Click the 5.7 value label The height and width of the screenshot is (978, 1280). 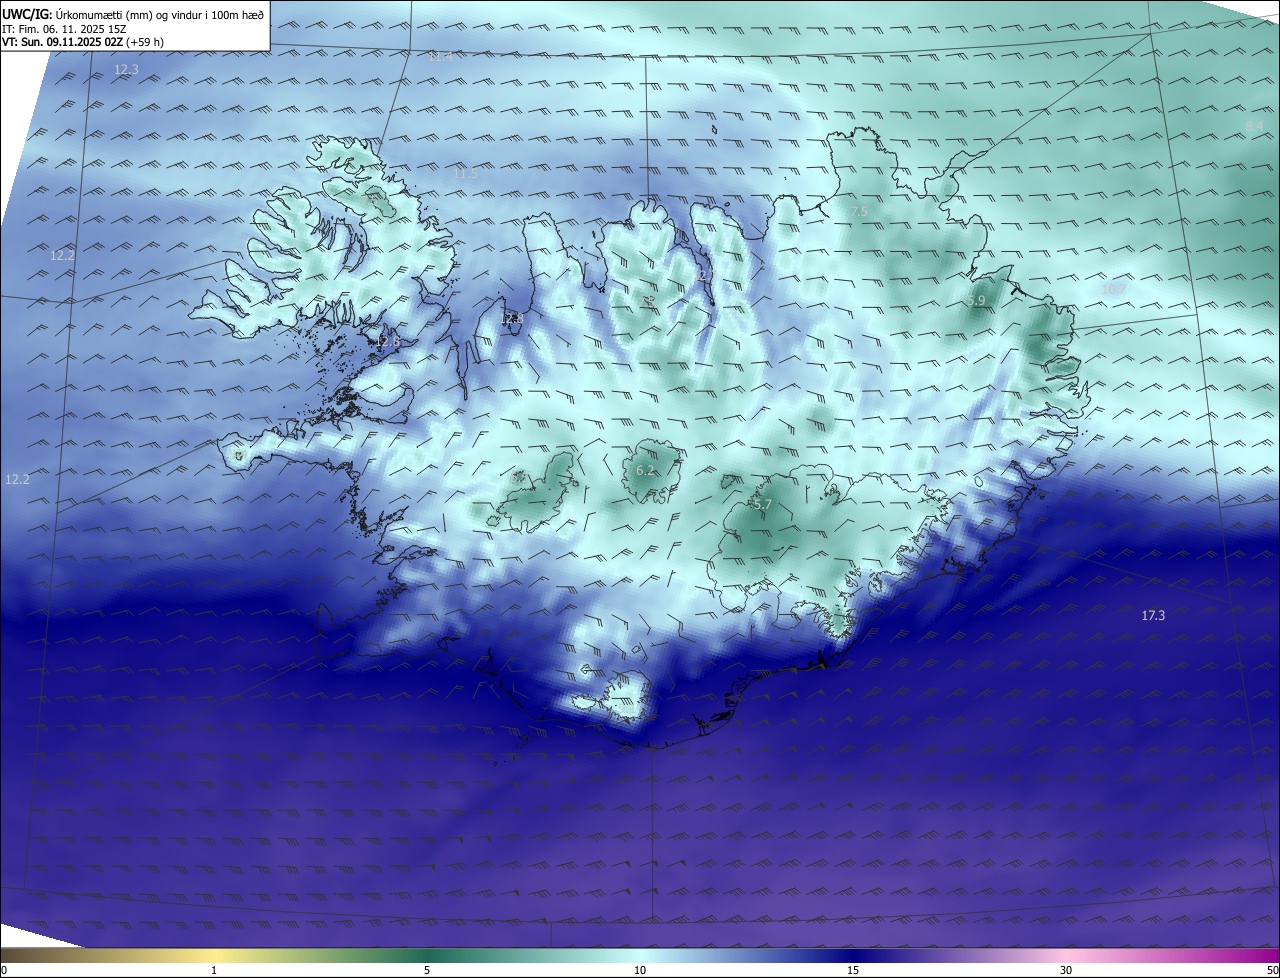click(x=762, y=506)
